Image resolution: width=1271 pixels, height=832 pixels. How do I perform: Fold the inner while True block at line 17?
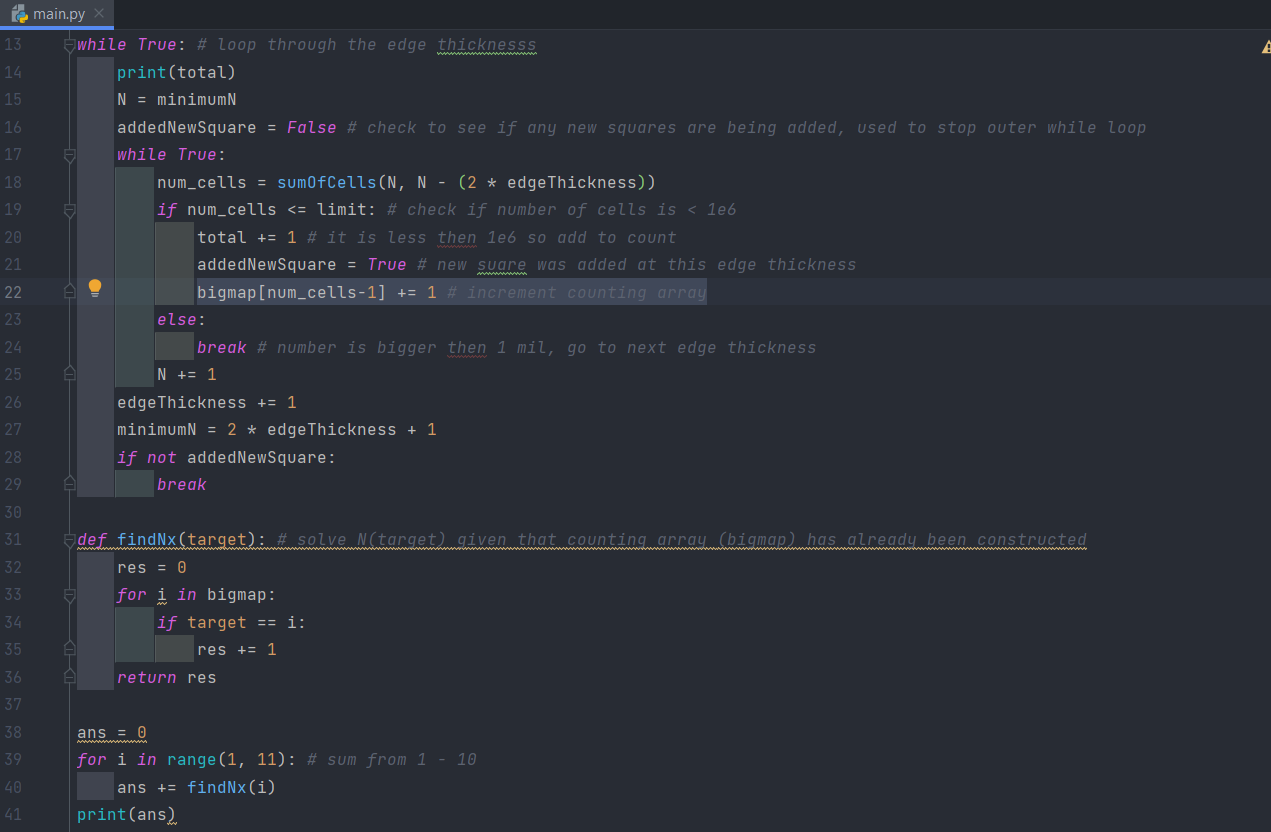click(69, 155)
